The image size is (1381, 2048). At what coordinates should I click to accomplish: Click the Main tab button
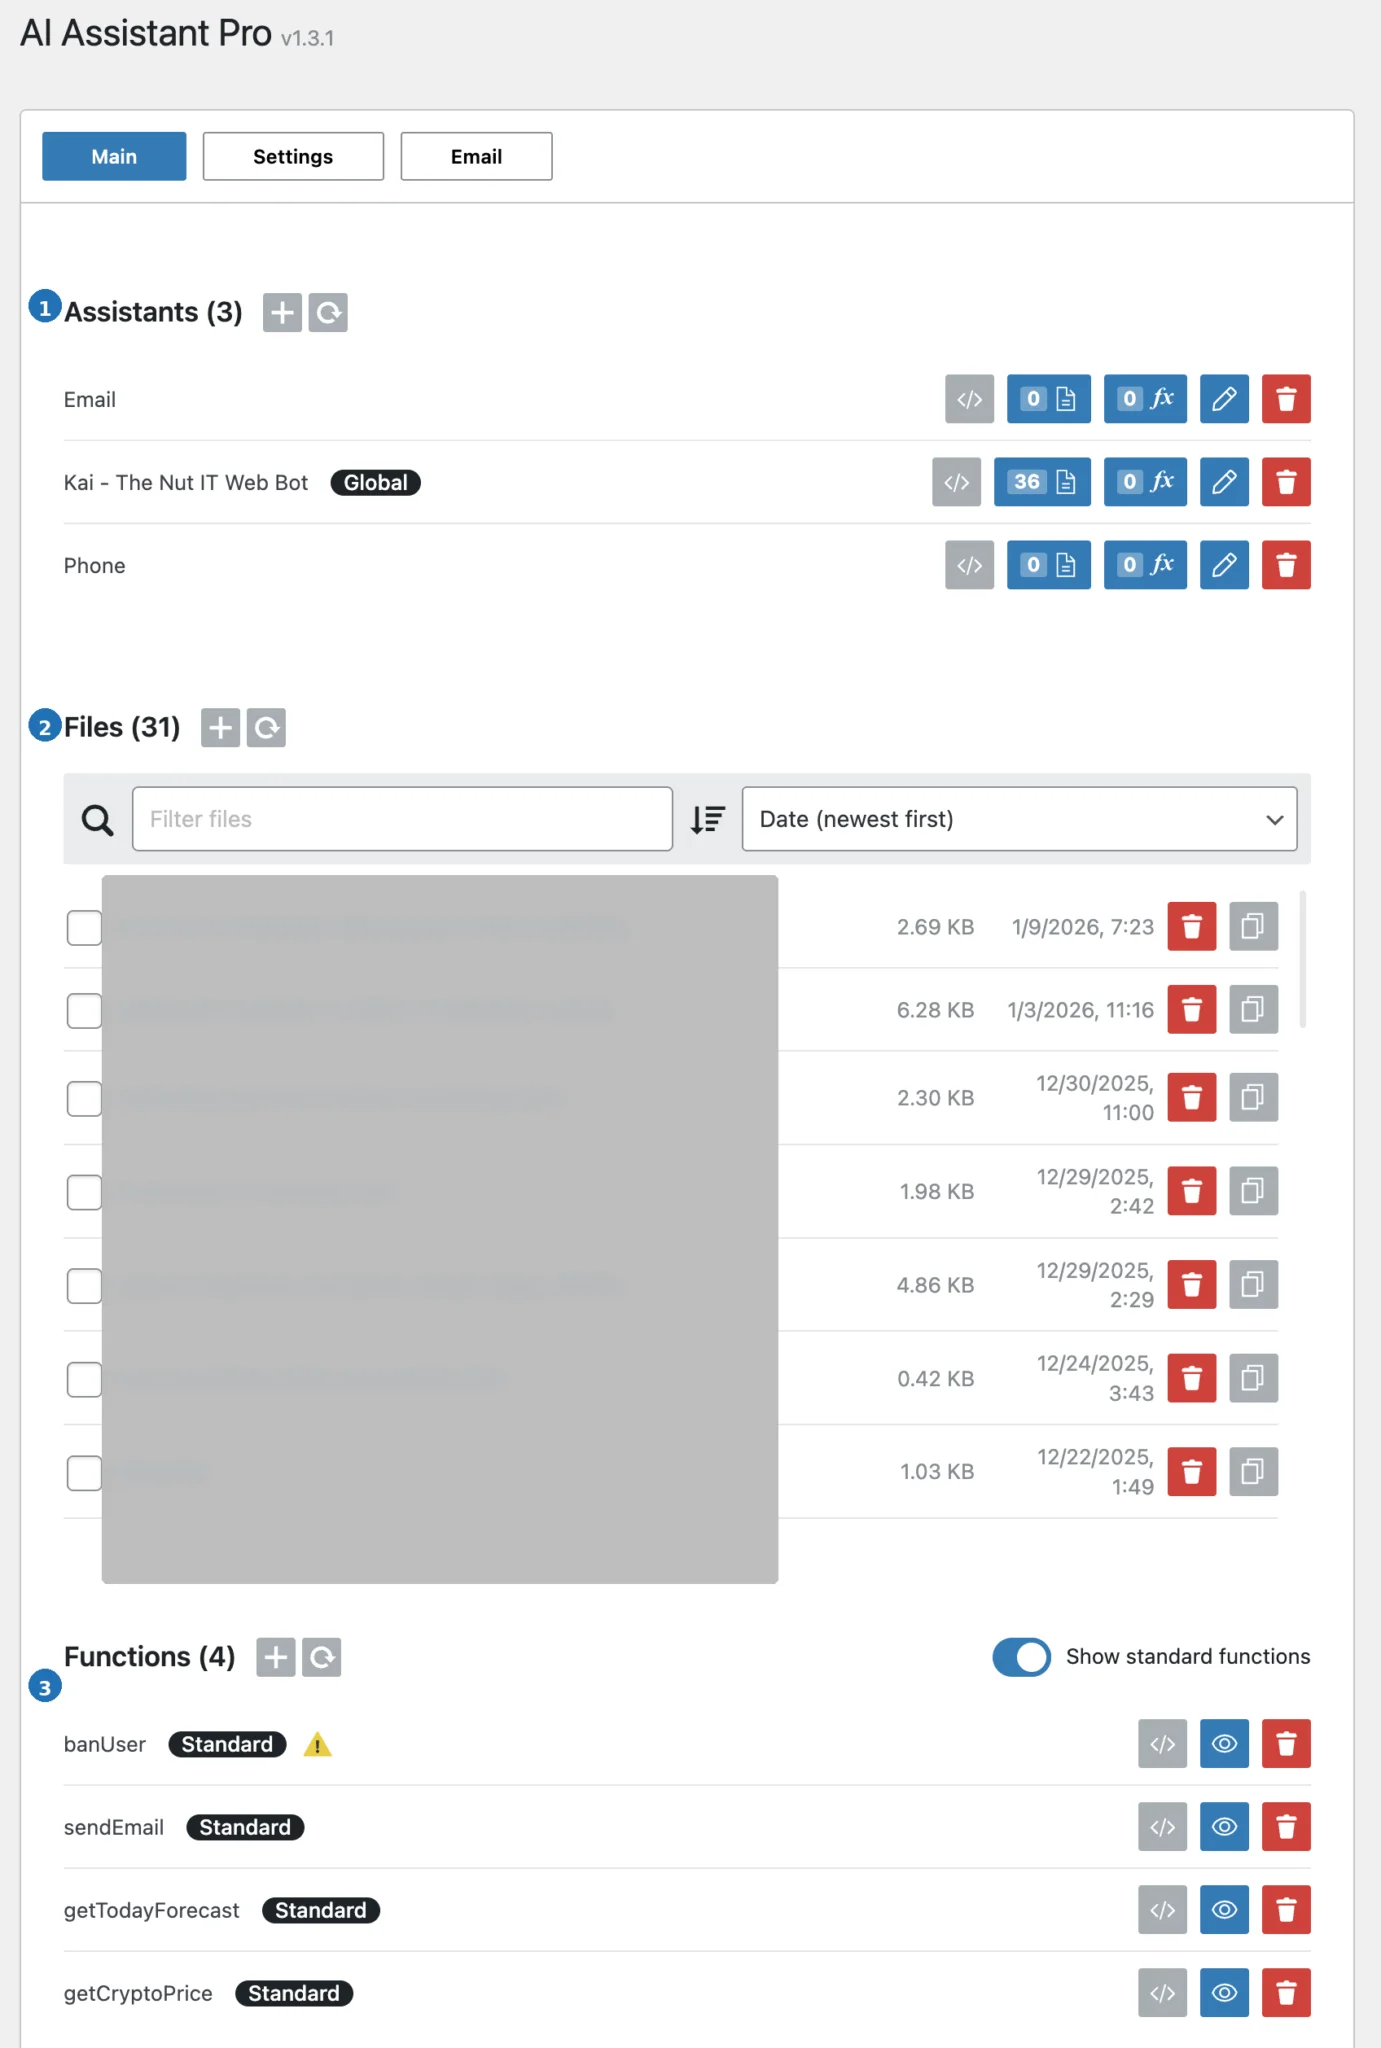click(114, 157)
